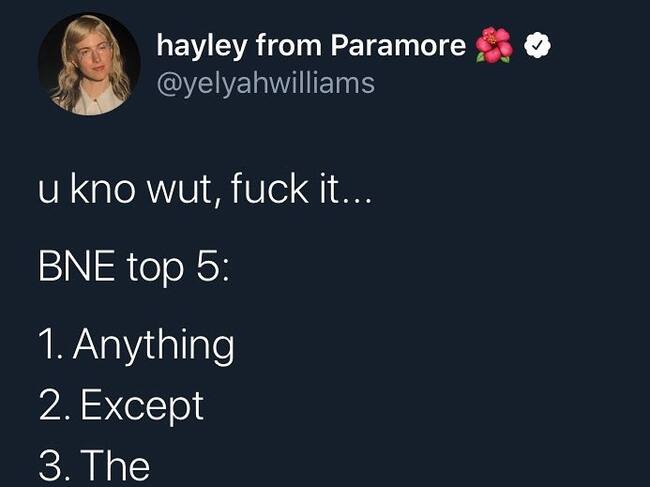This screenshot has height=487, width=650.
Task: Click list numeral '3.' before The
Action: (x=54, y=465)
